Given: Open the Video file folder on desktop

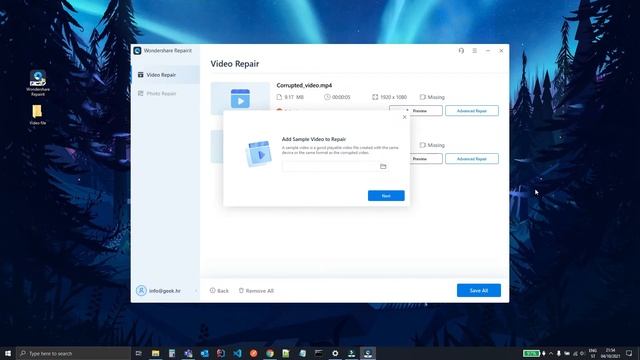Looking at the screenshot, I should 37,115.
